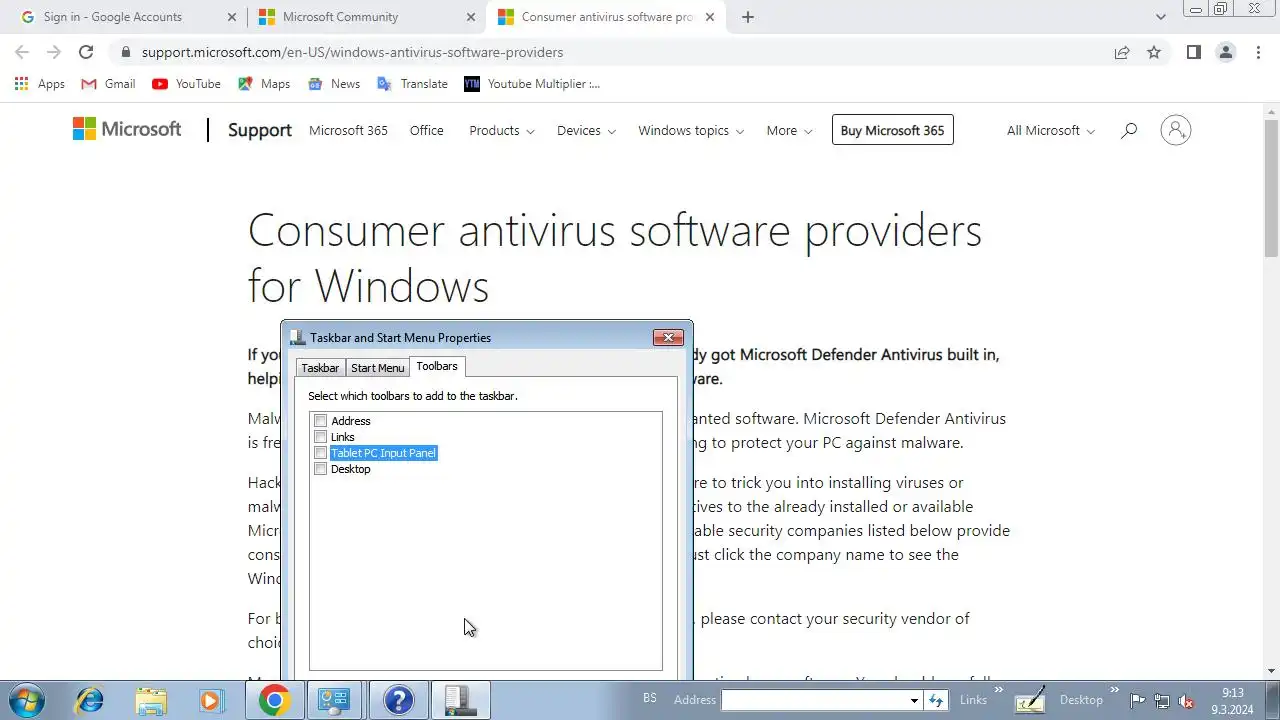This screenshot has height=720, width=1280.
Task: Open muted volume tray icon
Action: pos(1187,701)
